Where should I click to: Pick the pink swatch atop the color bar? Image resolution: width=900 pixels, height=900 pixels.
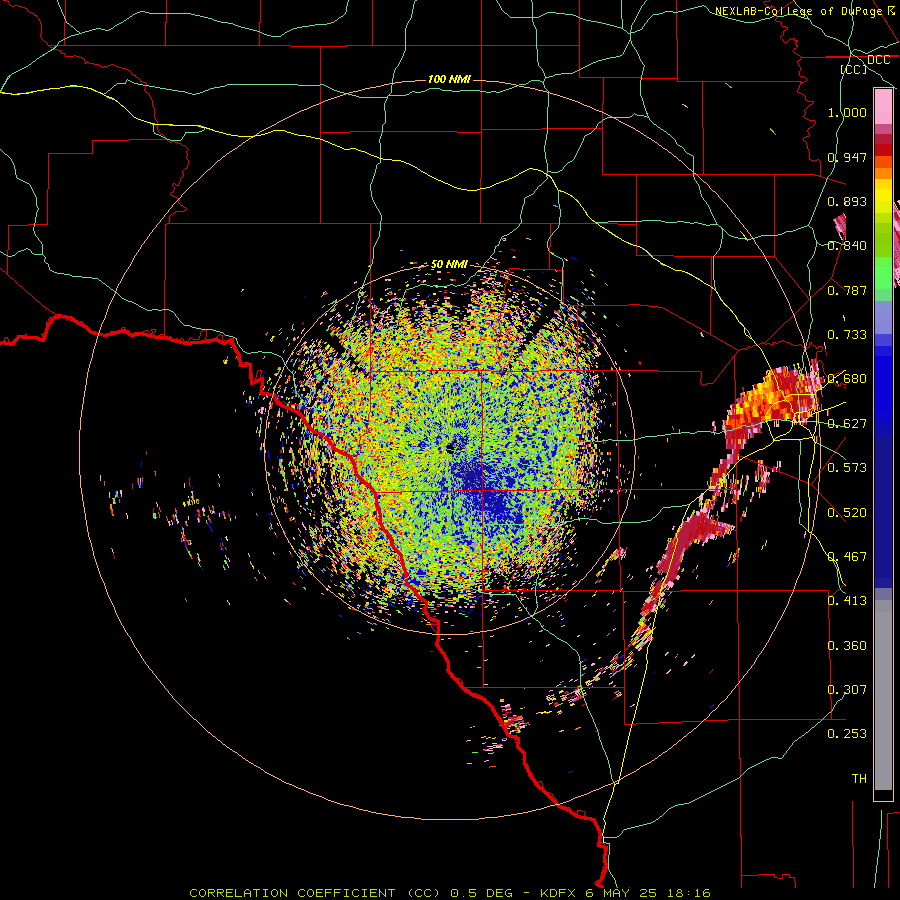point(883,107)
